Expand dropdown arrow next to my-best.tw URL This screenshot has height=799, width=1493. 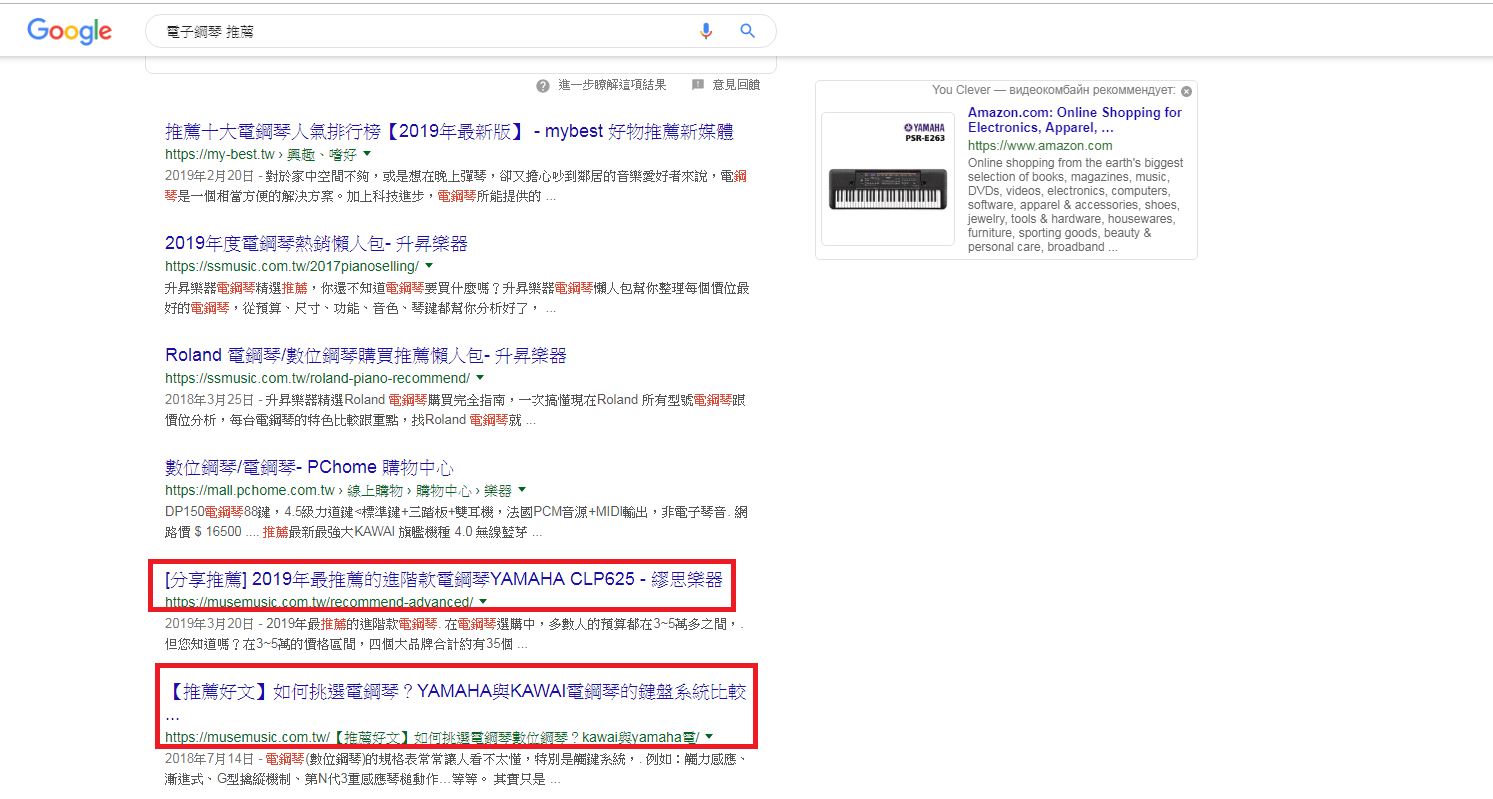(367, 154)
